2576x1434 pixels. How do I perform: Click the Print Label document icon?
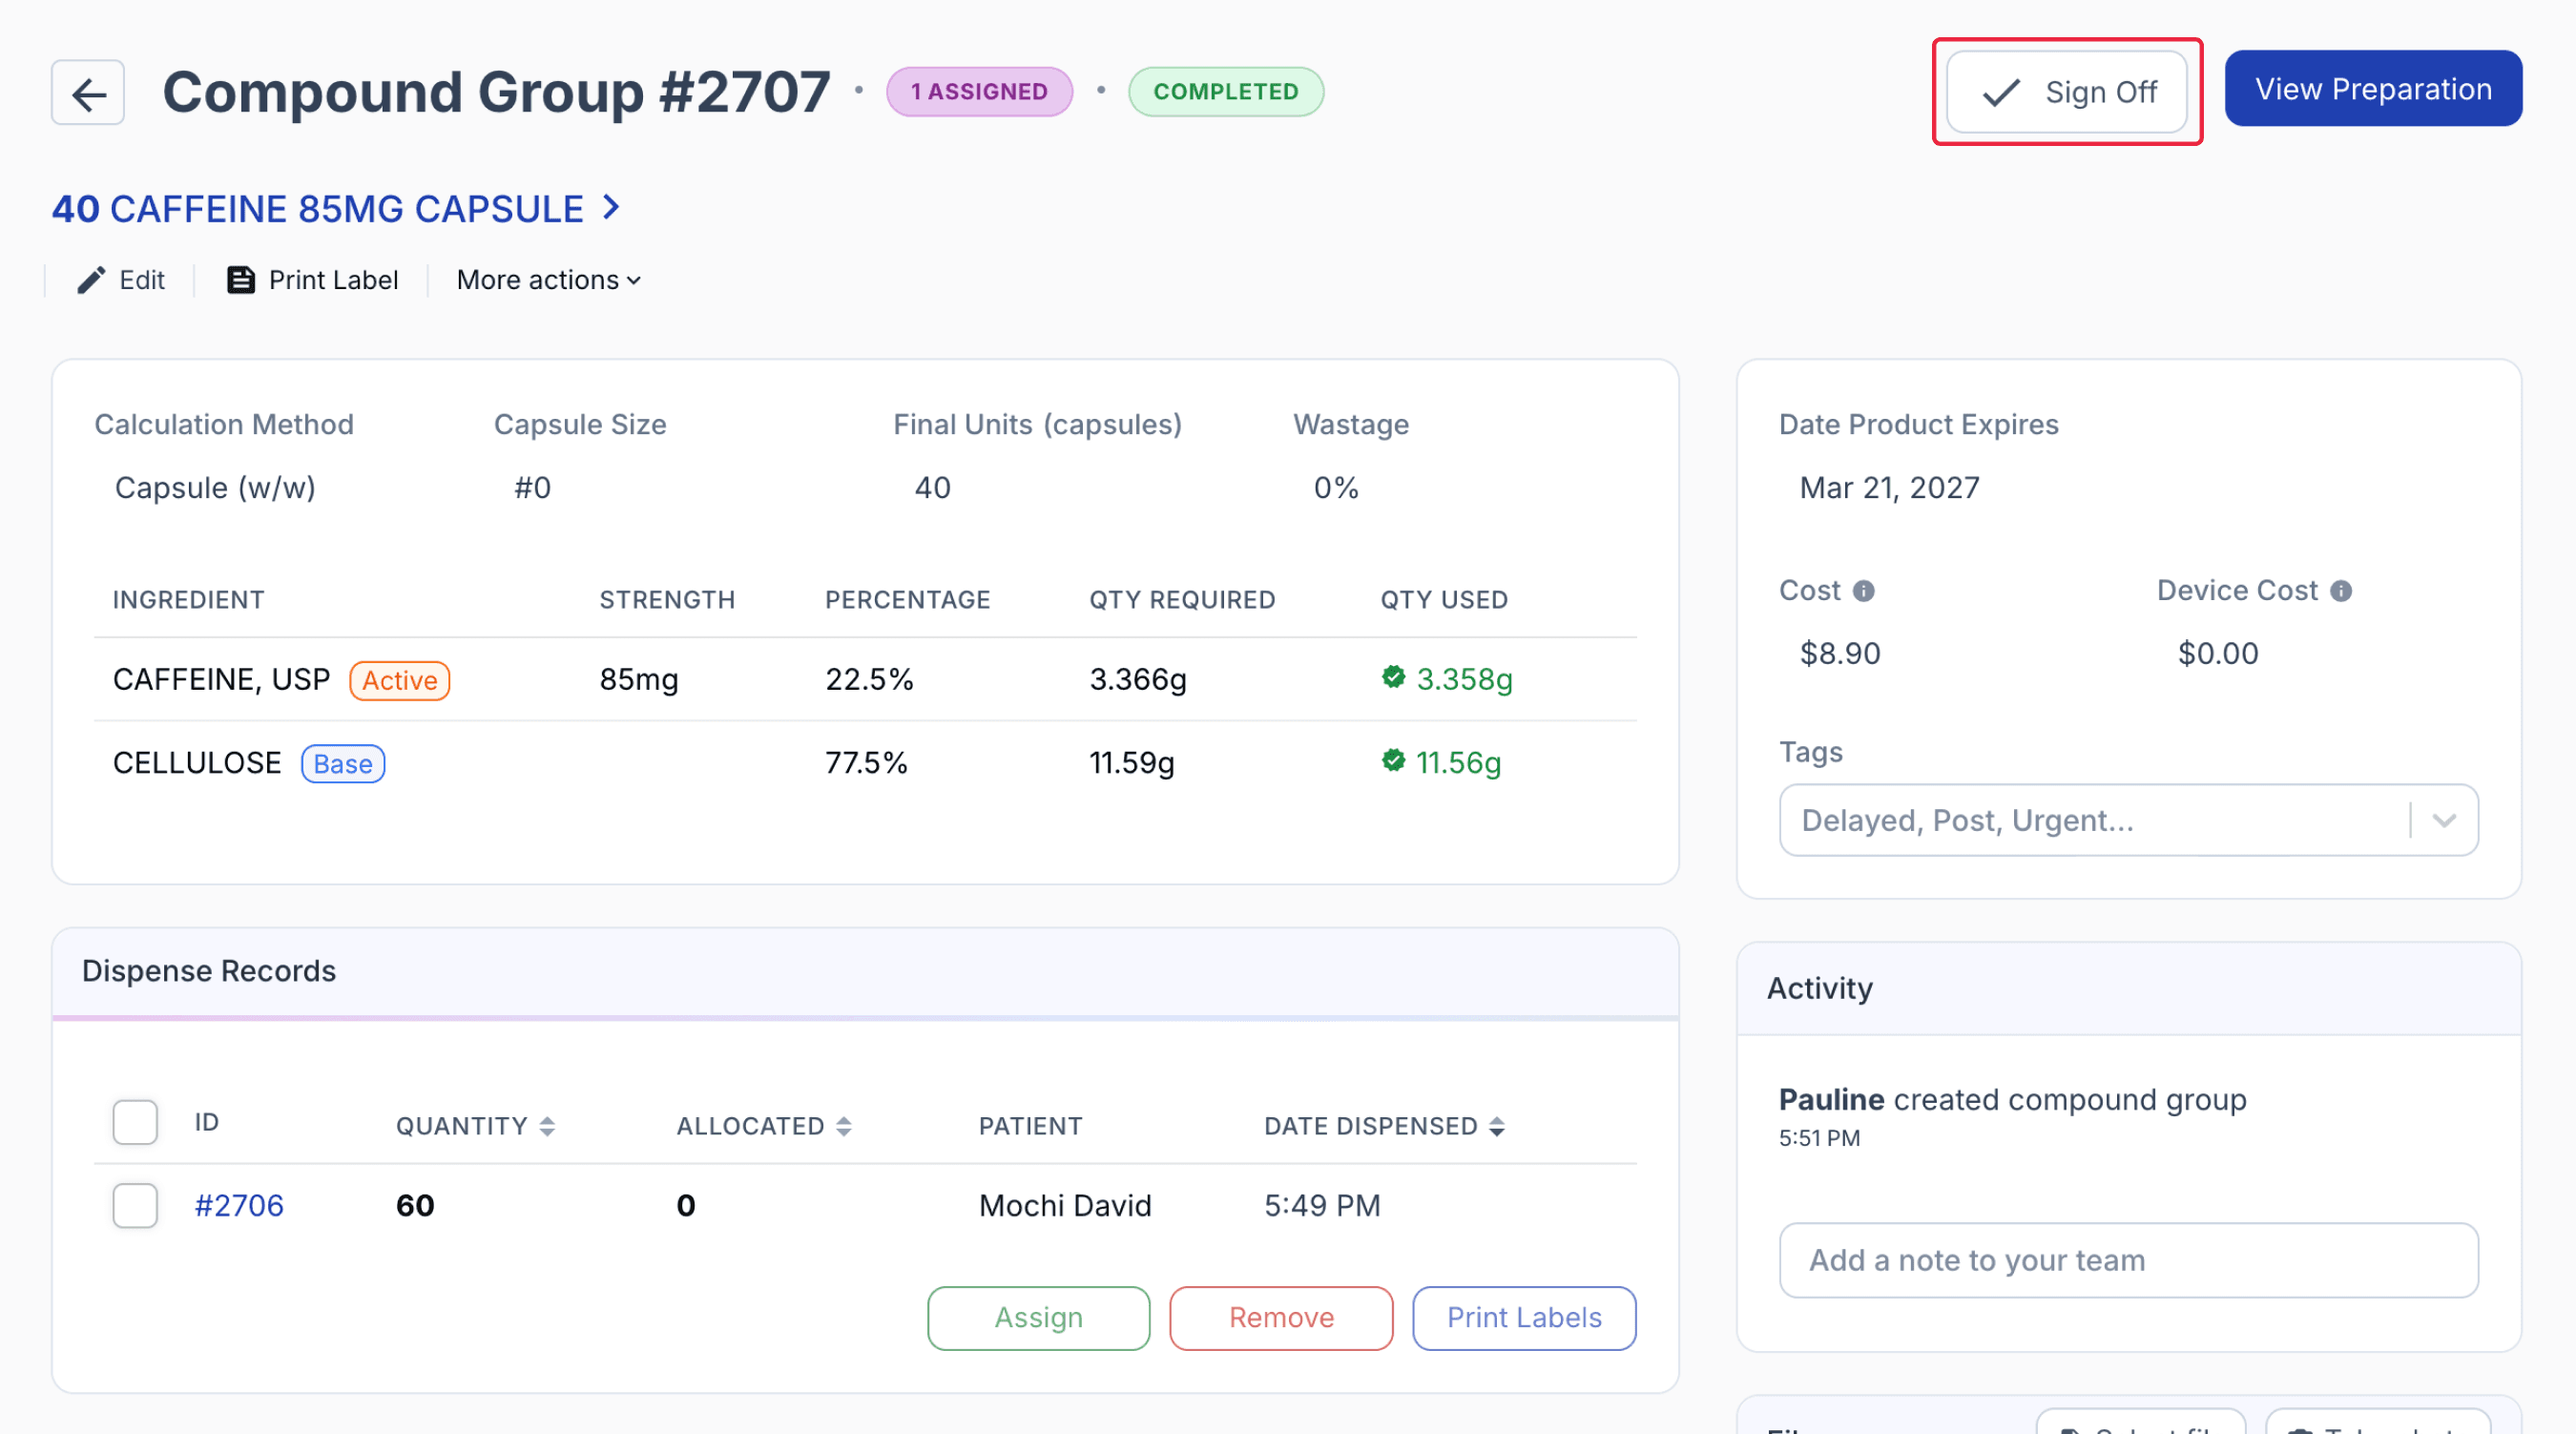point(240,280)
